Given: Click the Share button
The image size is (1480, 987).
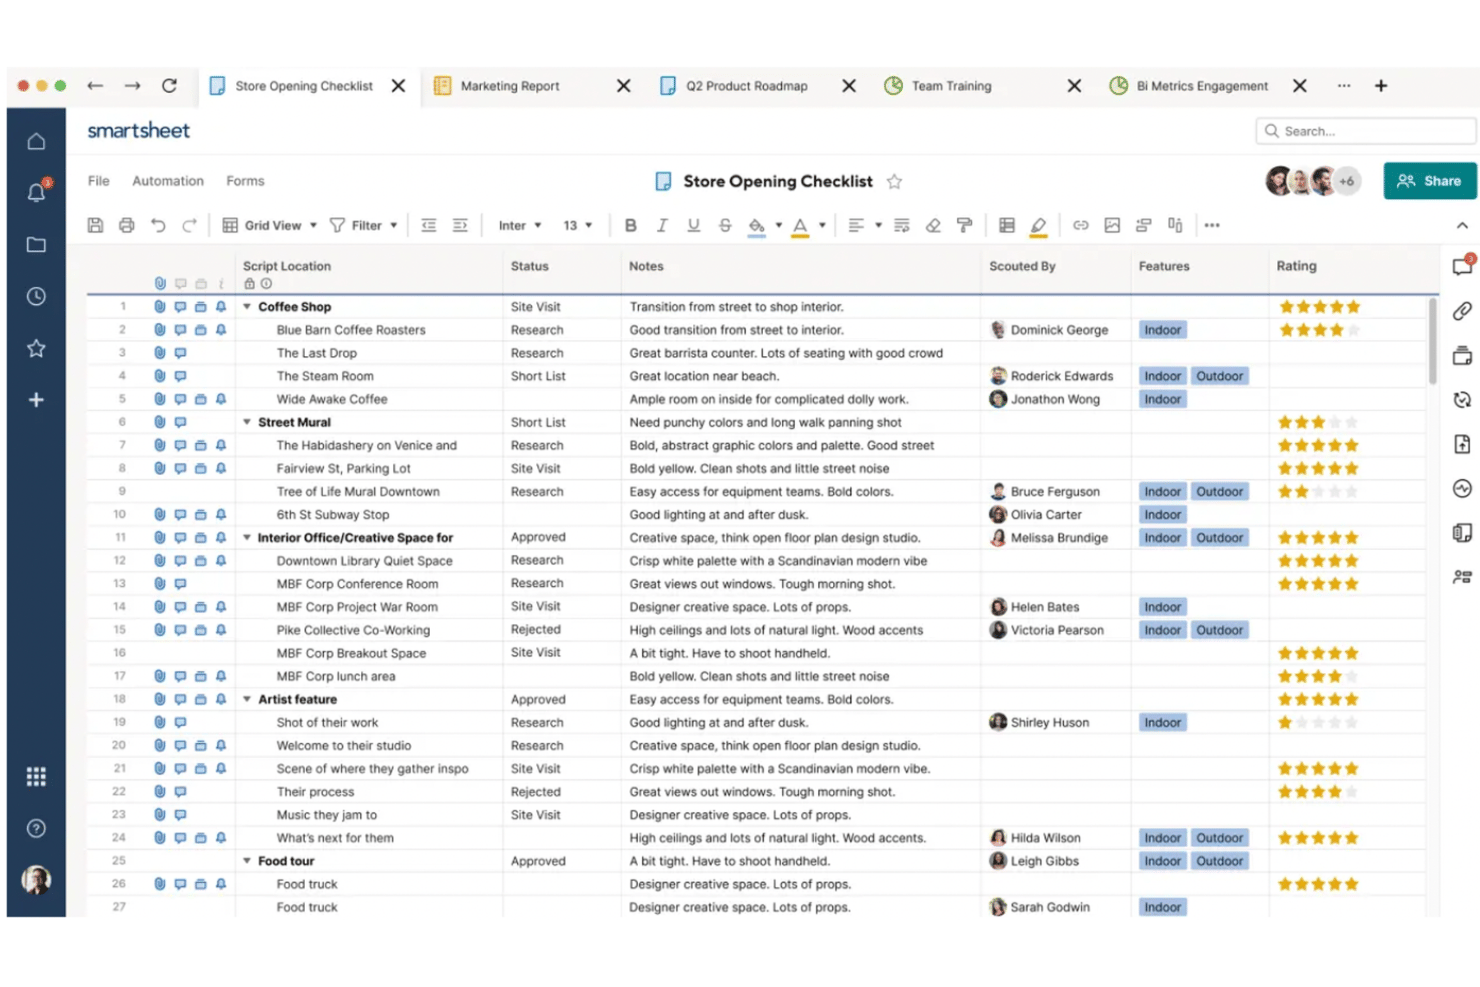Looking at the screenshot, I should click(1430, 181).
